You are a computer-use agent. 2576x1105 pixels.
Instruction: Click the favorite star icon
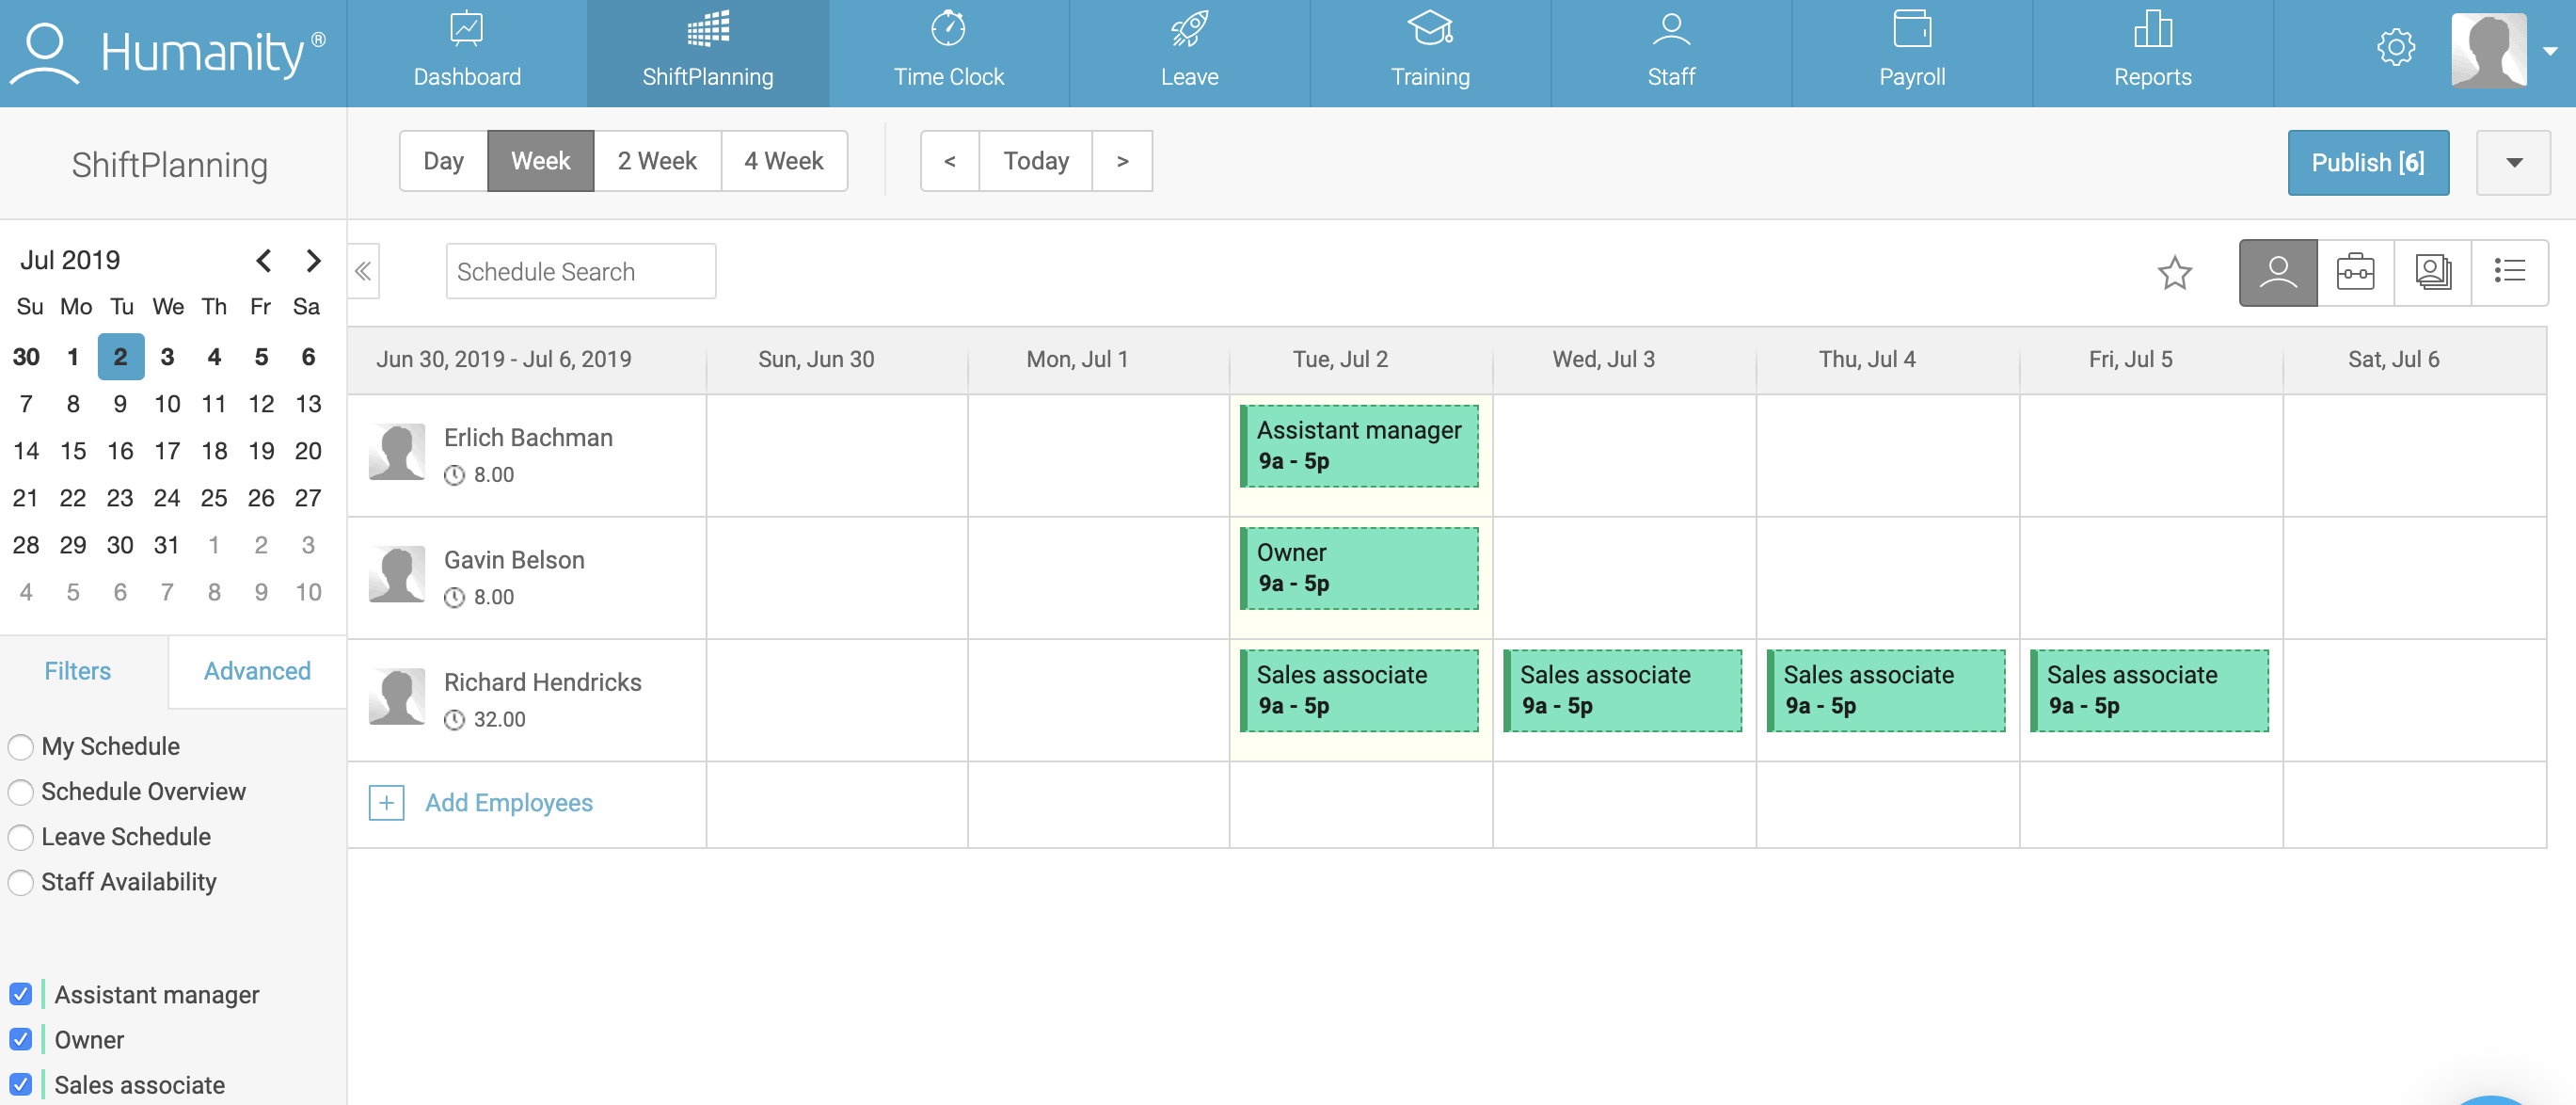2174,272
